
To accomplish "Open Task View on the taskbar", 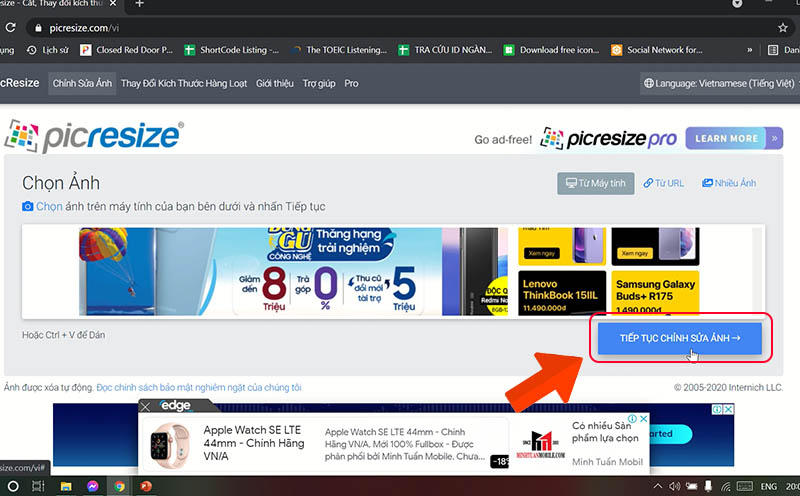I will click(38, 486).
